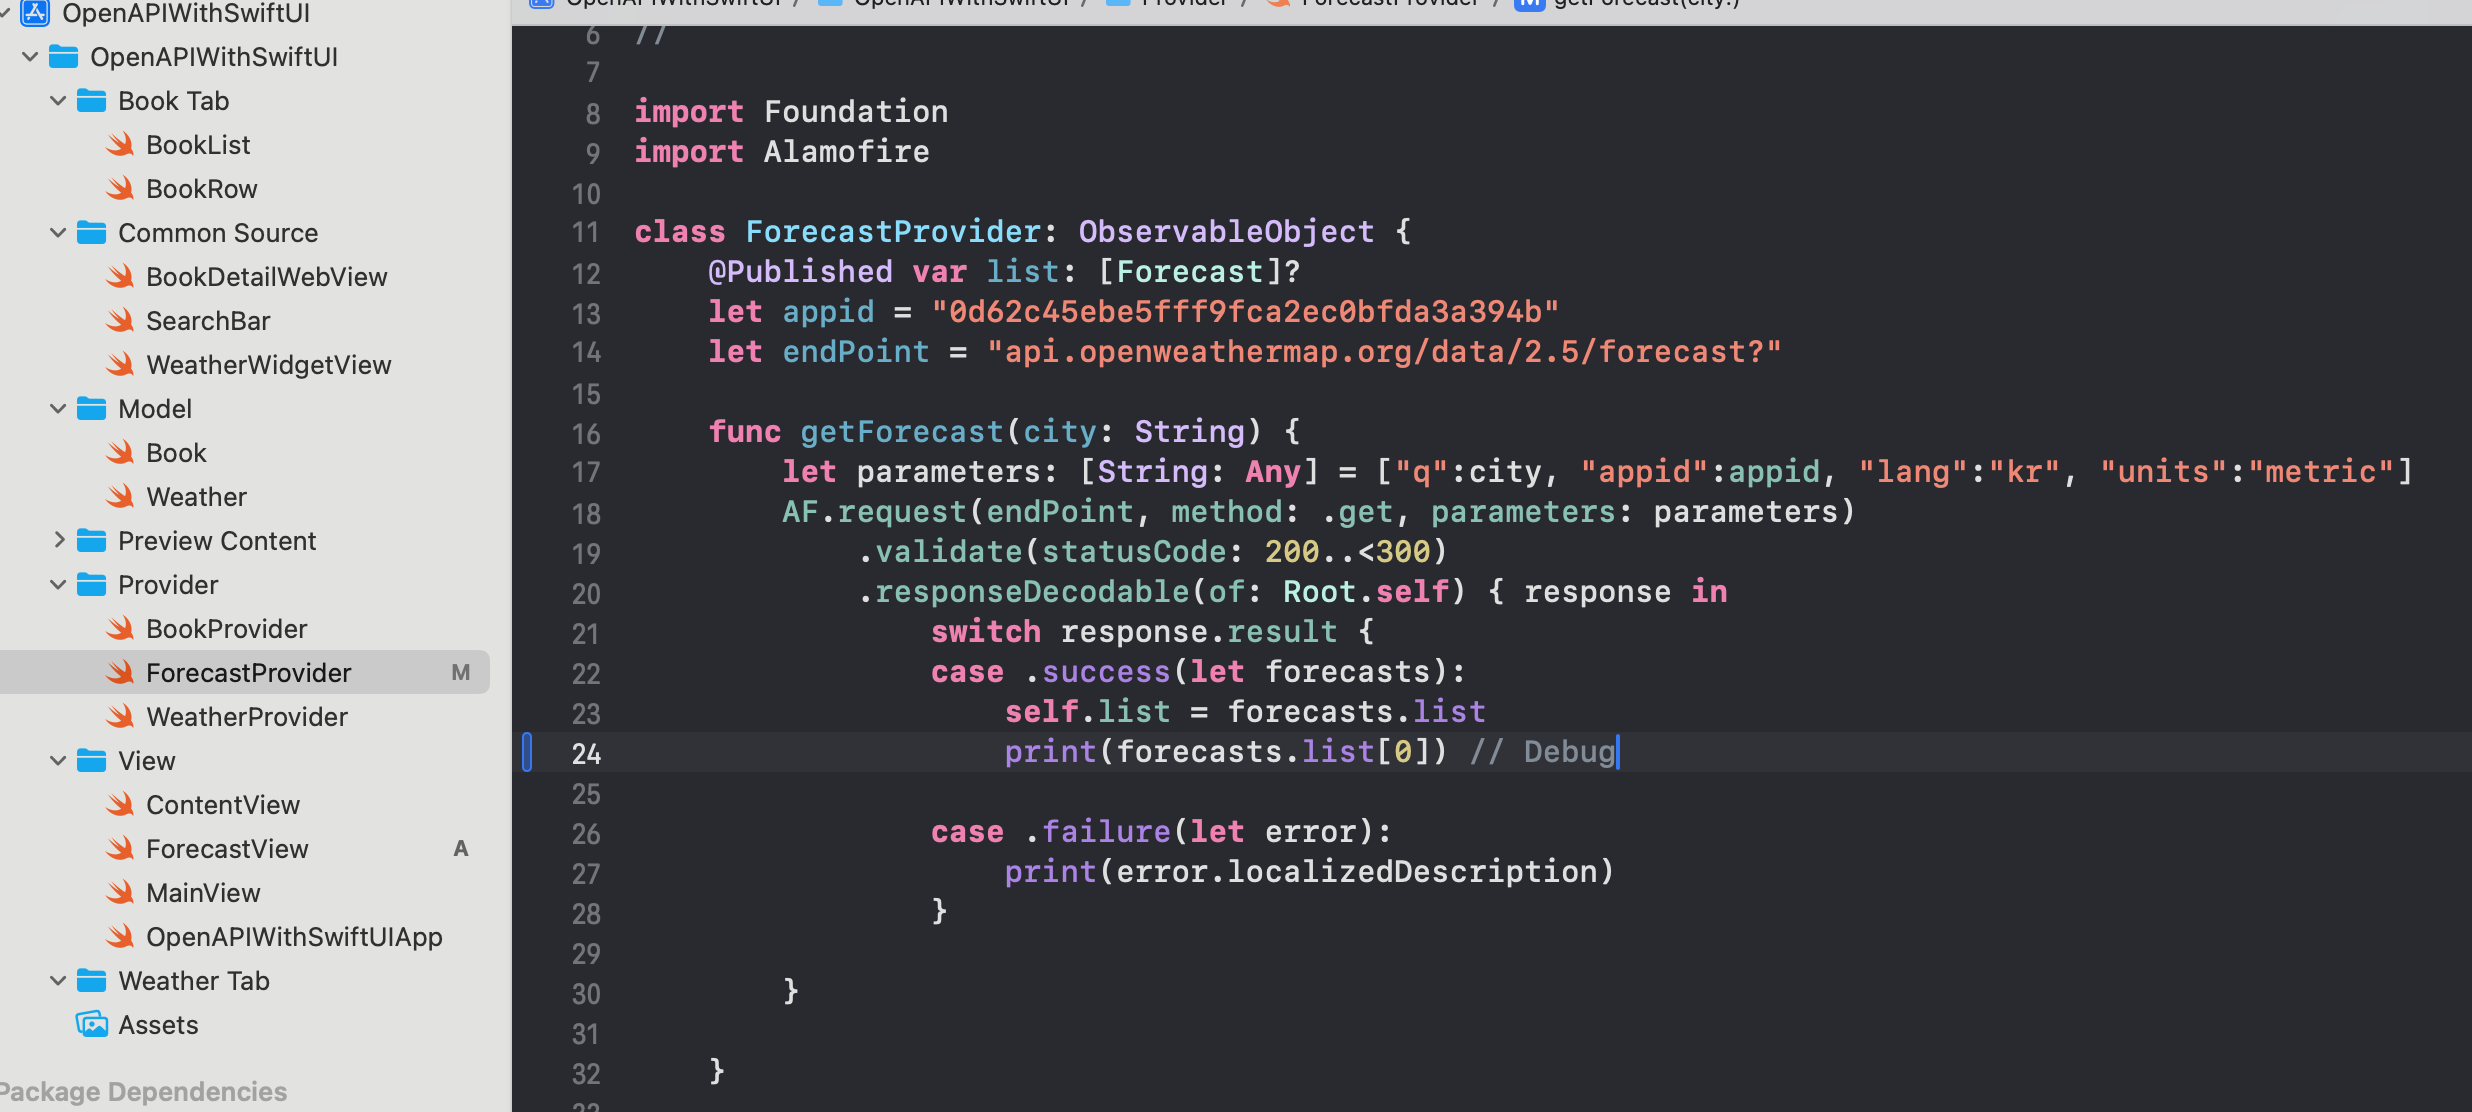Open the WeatherProvider file
The height and width of the screenshot is (1112, 2472).
[246, 717]
